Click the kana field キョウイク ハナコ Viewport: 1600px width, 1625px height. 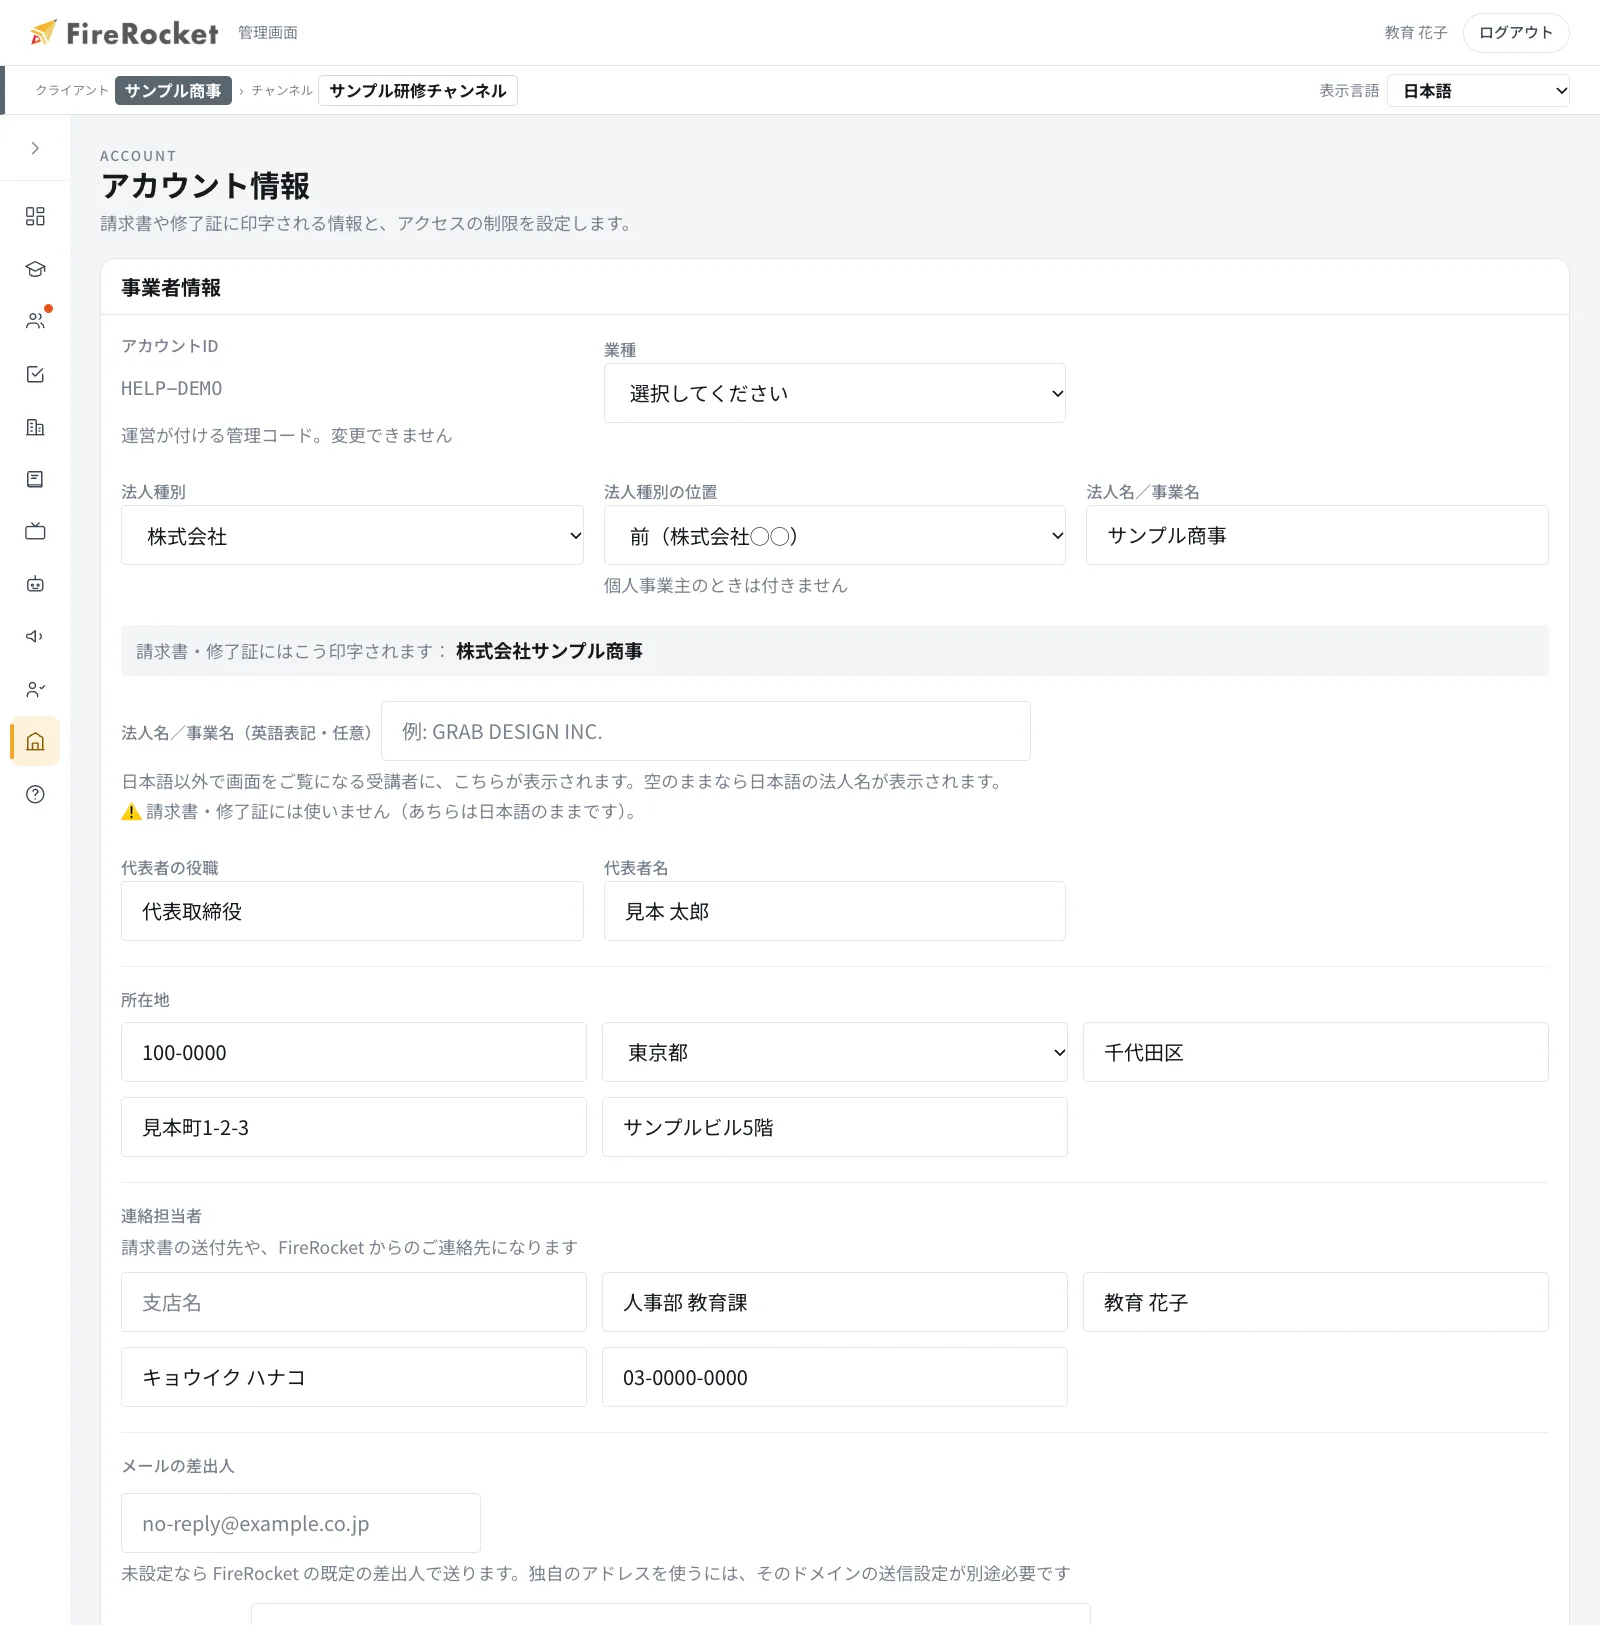click(354, 1377)
